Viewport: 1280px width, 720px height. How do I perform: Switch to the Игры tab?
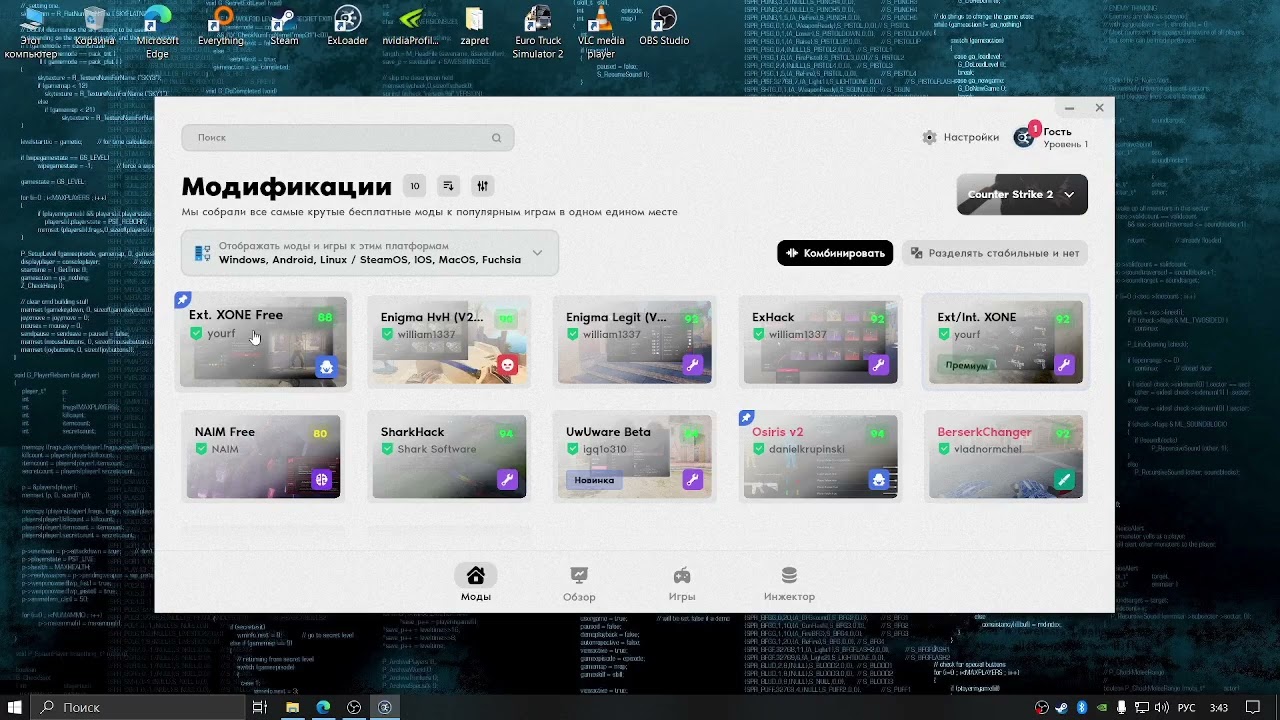pos(682,583)
